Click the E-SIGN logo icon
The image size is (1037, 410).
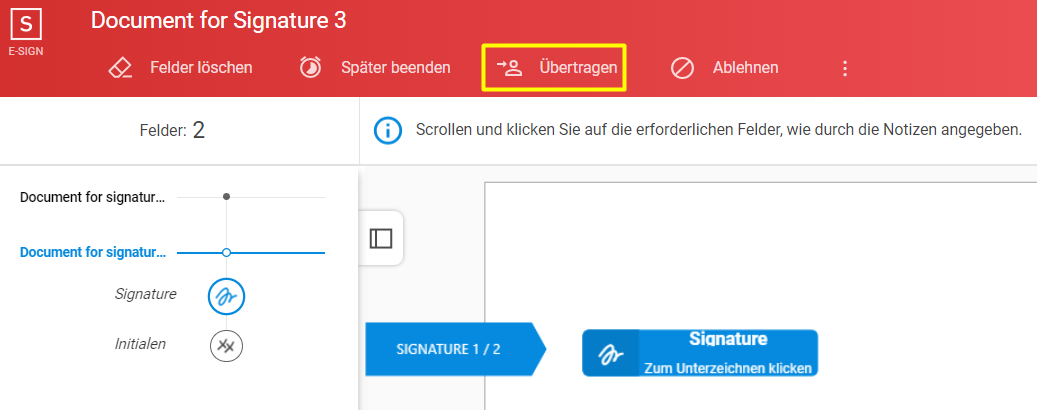(x=26, y=25)
